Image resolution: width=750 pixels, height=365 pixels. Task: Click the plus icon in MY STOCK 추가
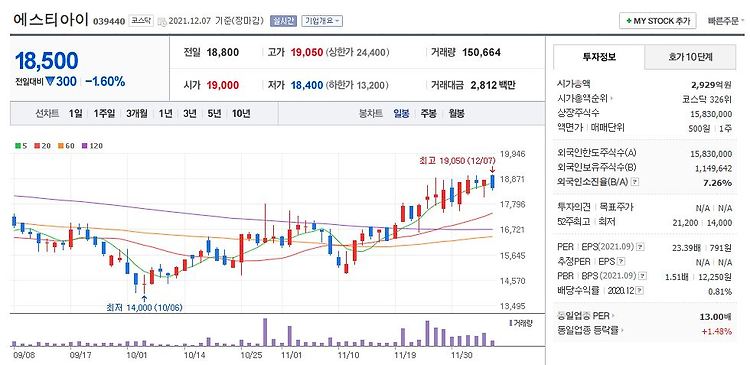pyautogui.click(x=629, y=21)
